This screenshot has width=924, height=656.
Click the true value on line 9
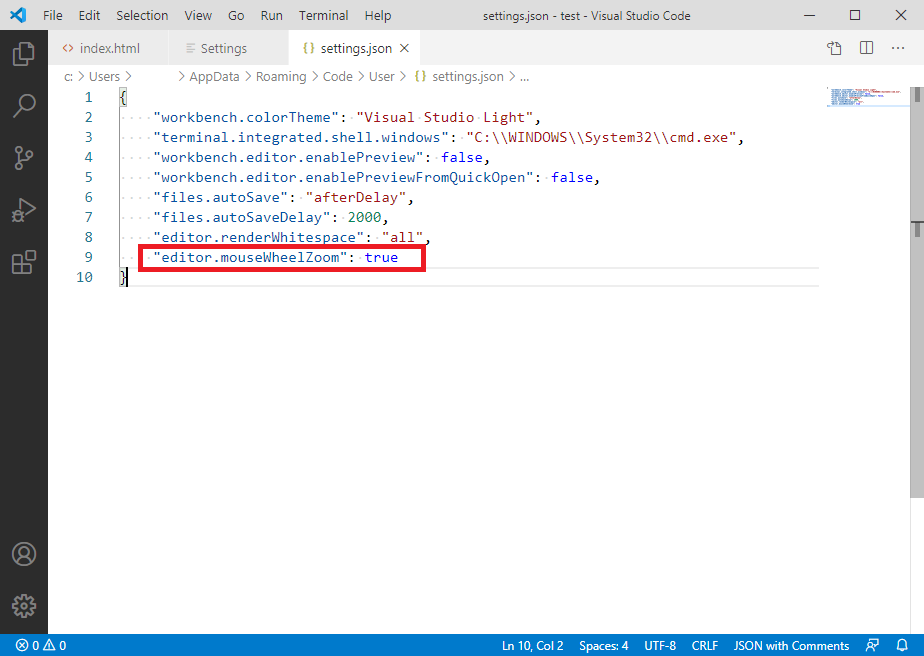(381, 258)
